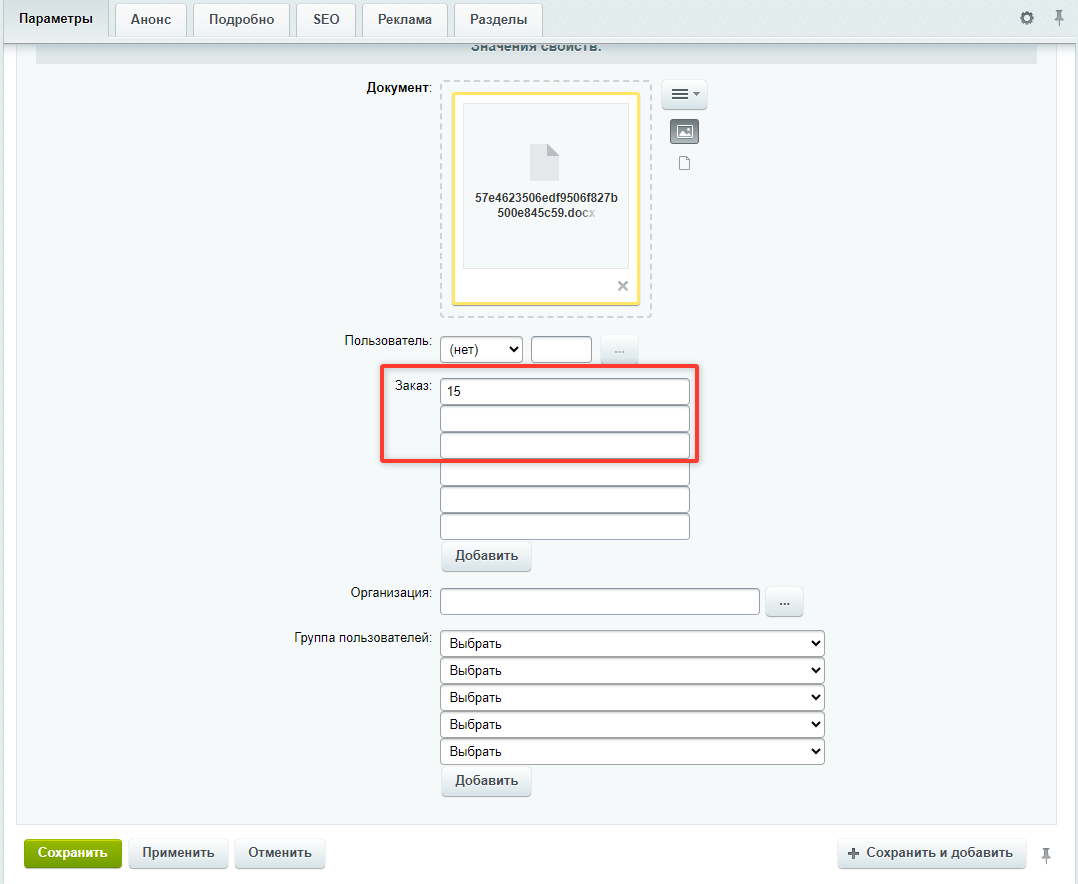1078x884 pixels.
Task: Click Добавить under the Заказ fields
Action: click(486, 556)
